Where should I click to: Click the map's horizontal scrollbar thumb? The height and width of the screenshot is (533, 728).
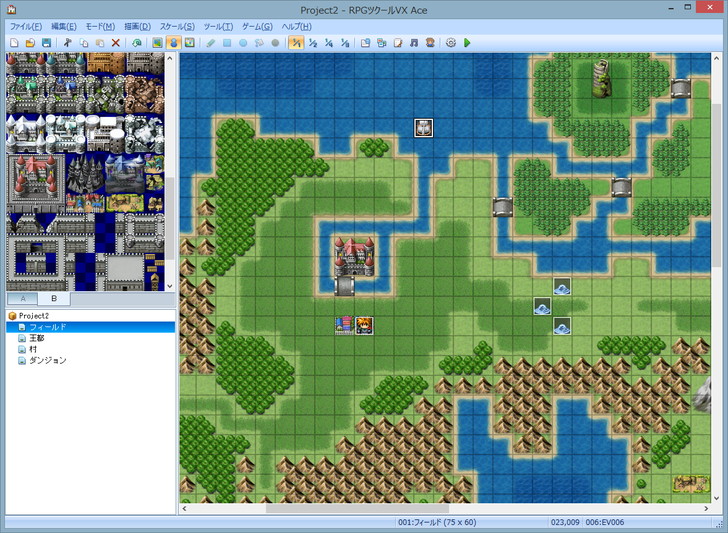(357, 508)
